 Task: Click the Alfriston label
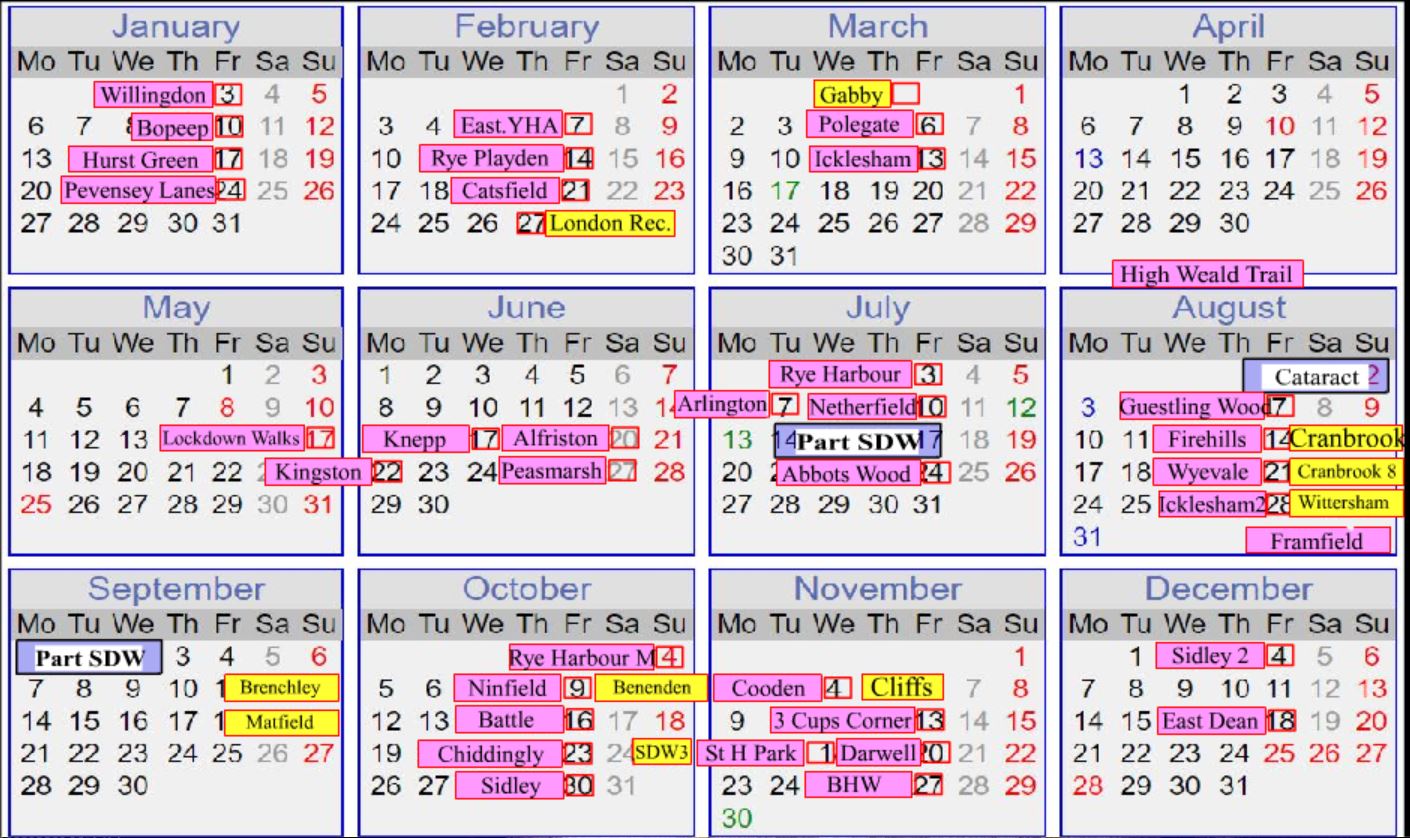coord(555,438)
